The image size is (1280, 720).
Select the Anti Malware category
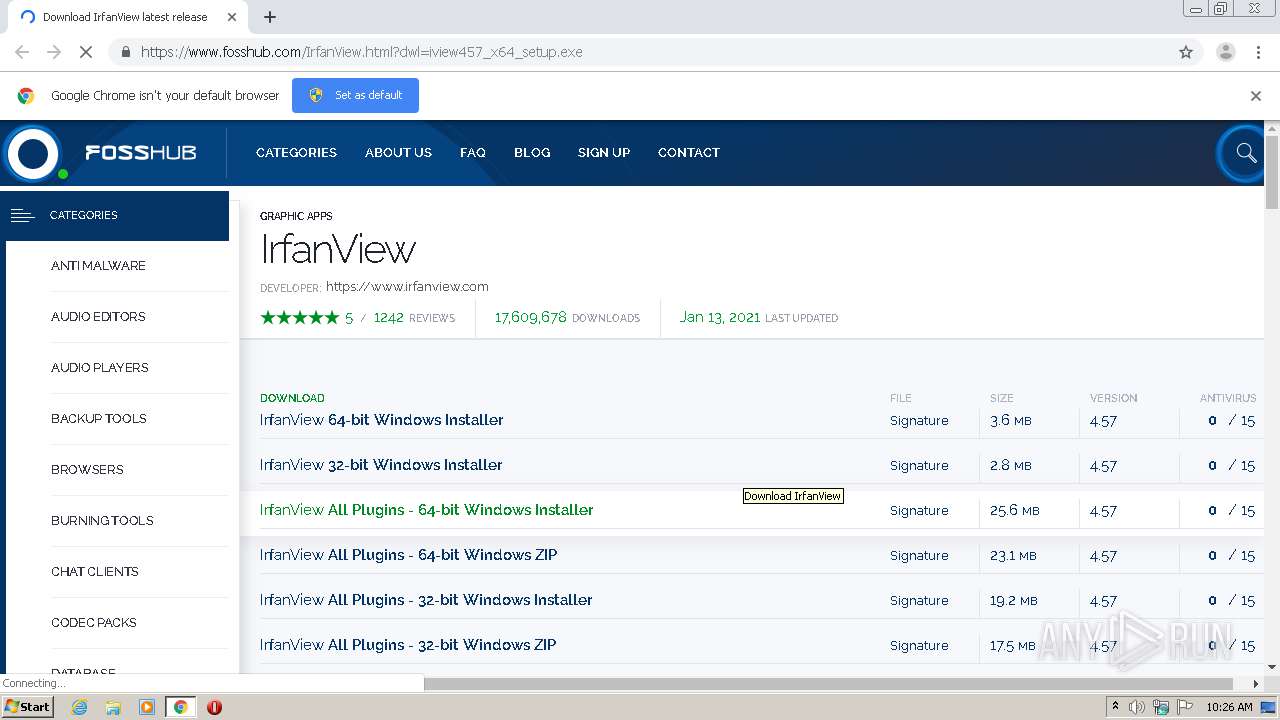tap(98, 266)
